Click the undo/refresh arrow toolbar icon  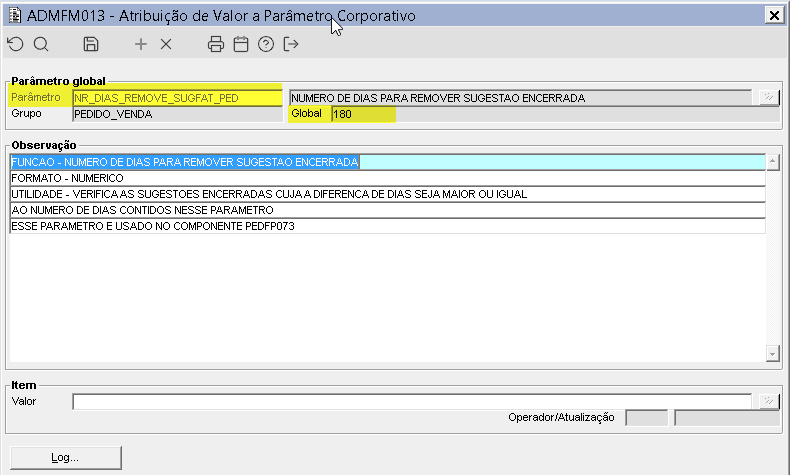[16, 44]
